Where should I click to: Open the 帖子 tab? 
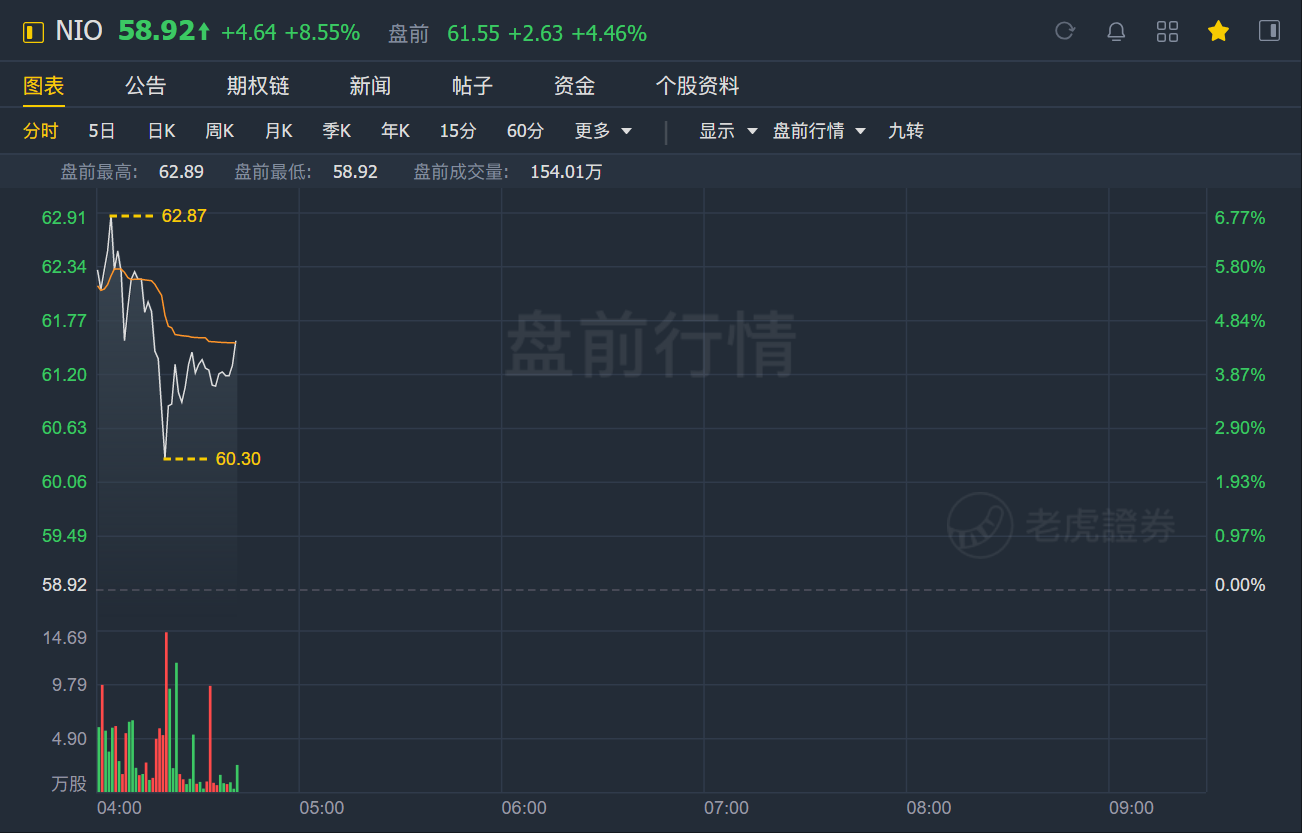[472, 86]
